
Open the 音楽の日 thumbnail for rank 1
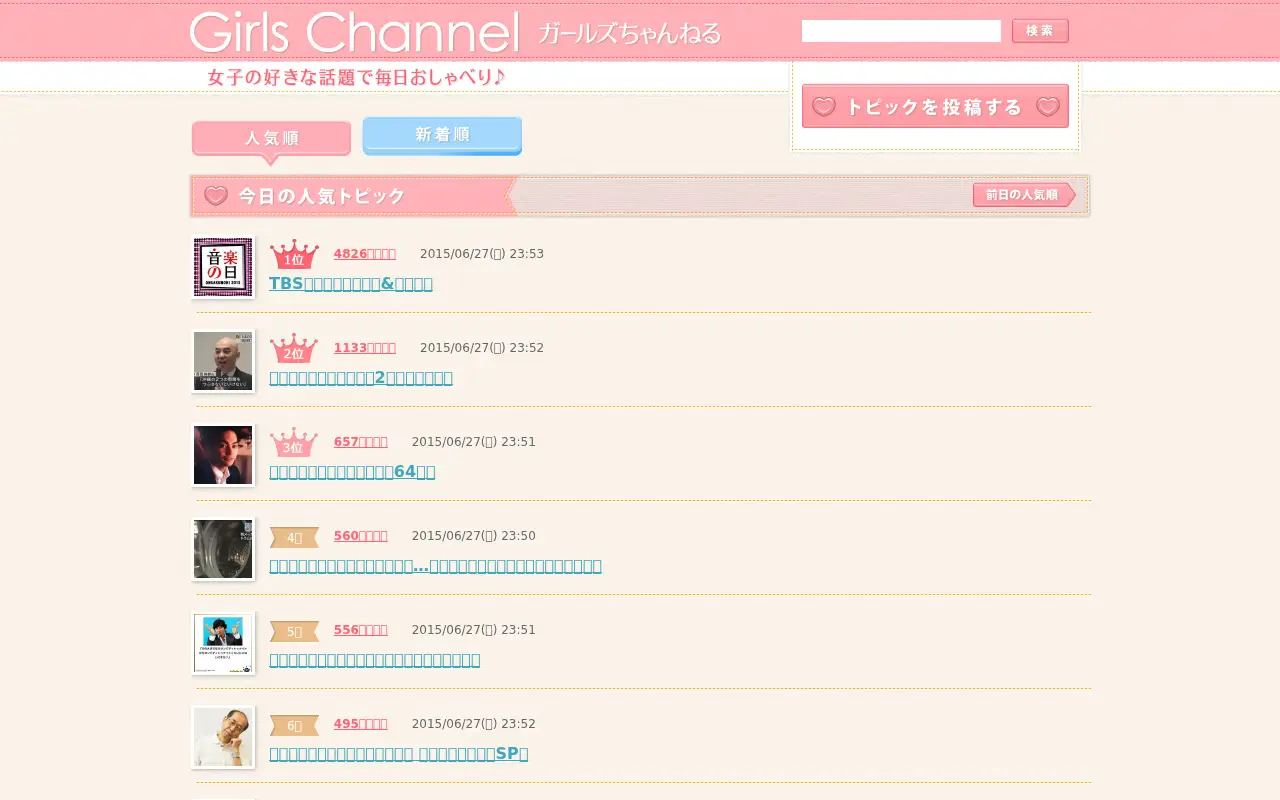tap(223, 267)
